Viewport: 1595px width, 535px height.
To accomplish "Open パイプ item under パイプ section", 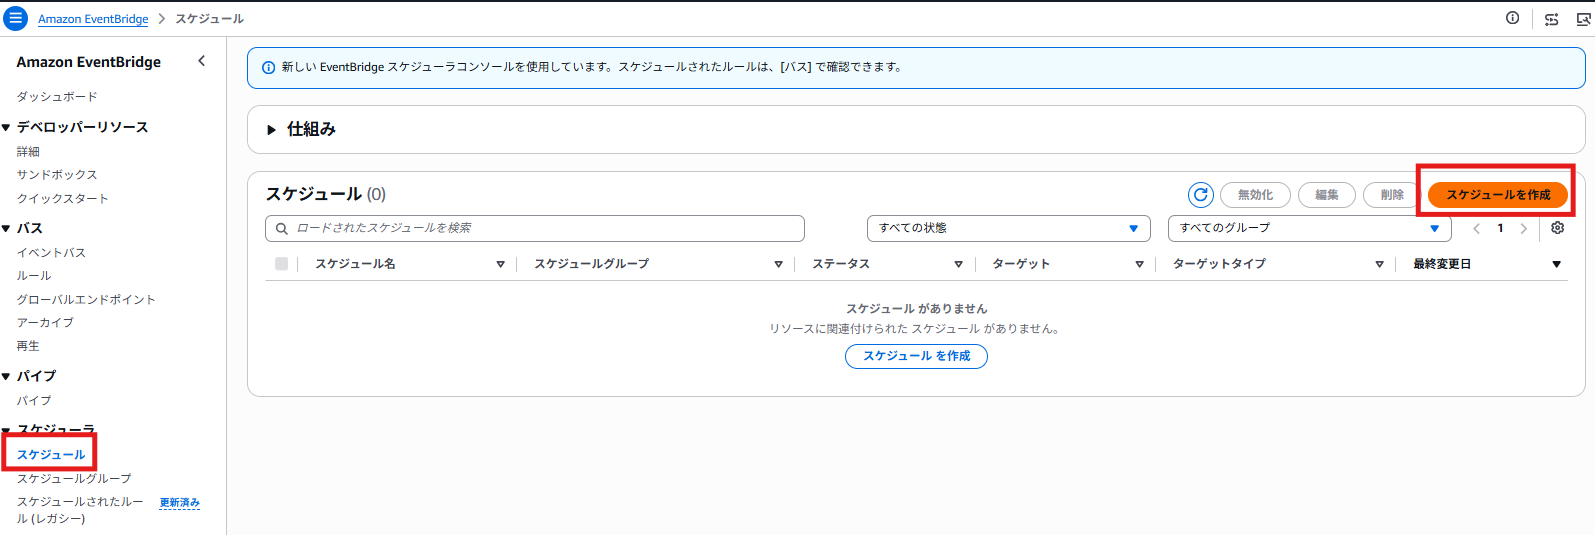I will 34,400.
